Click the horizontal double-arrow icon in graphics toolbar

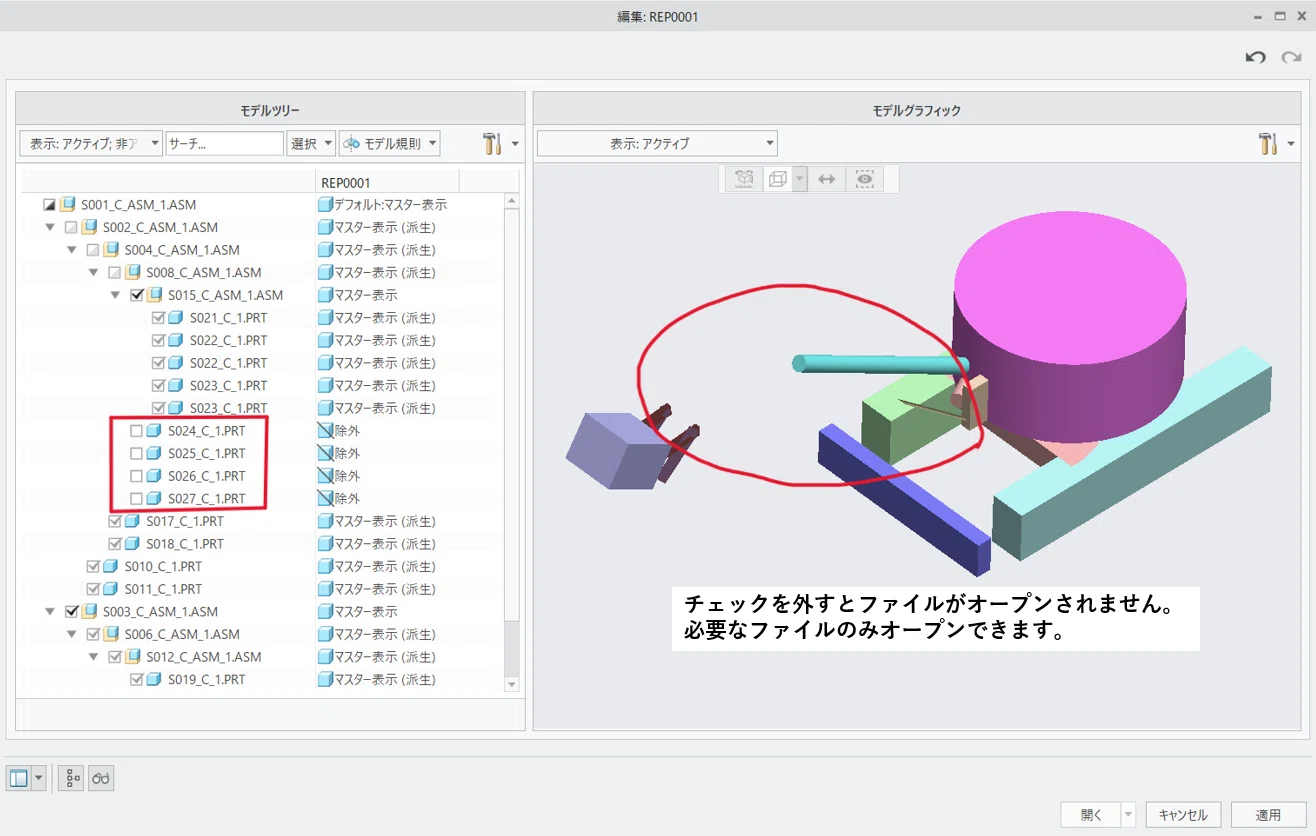tap(826, 179)
